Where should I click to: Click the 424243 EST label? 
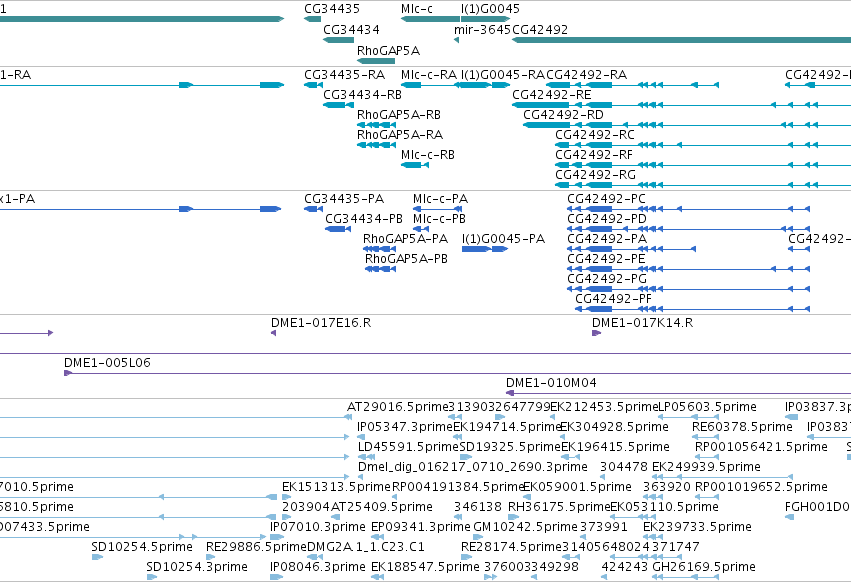tap(625, 567)
